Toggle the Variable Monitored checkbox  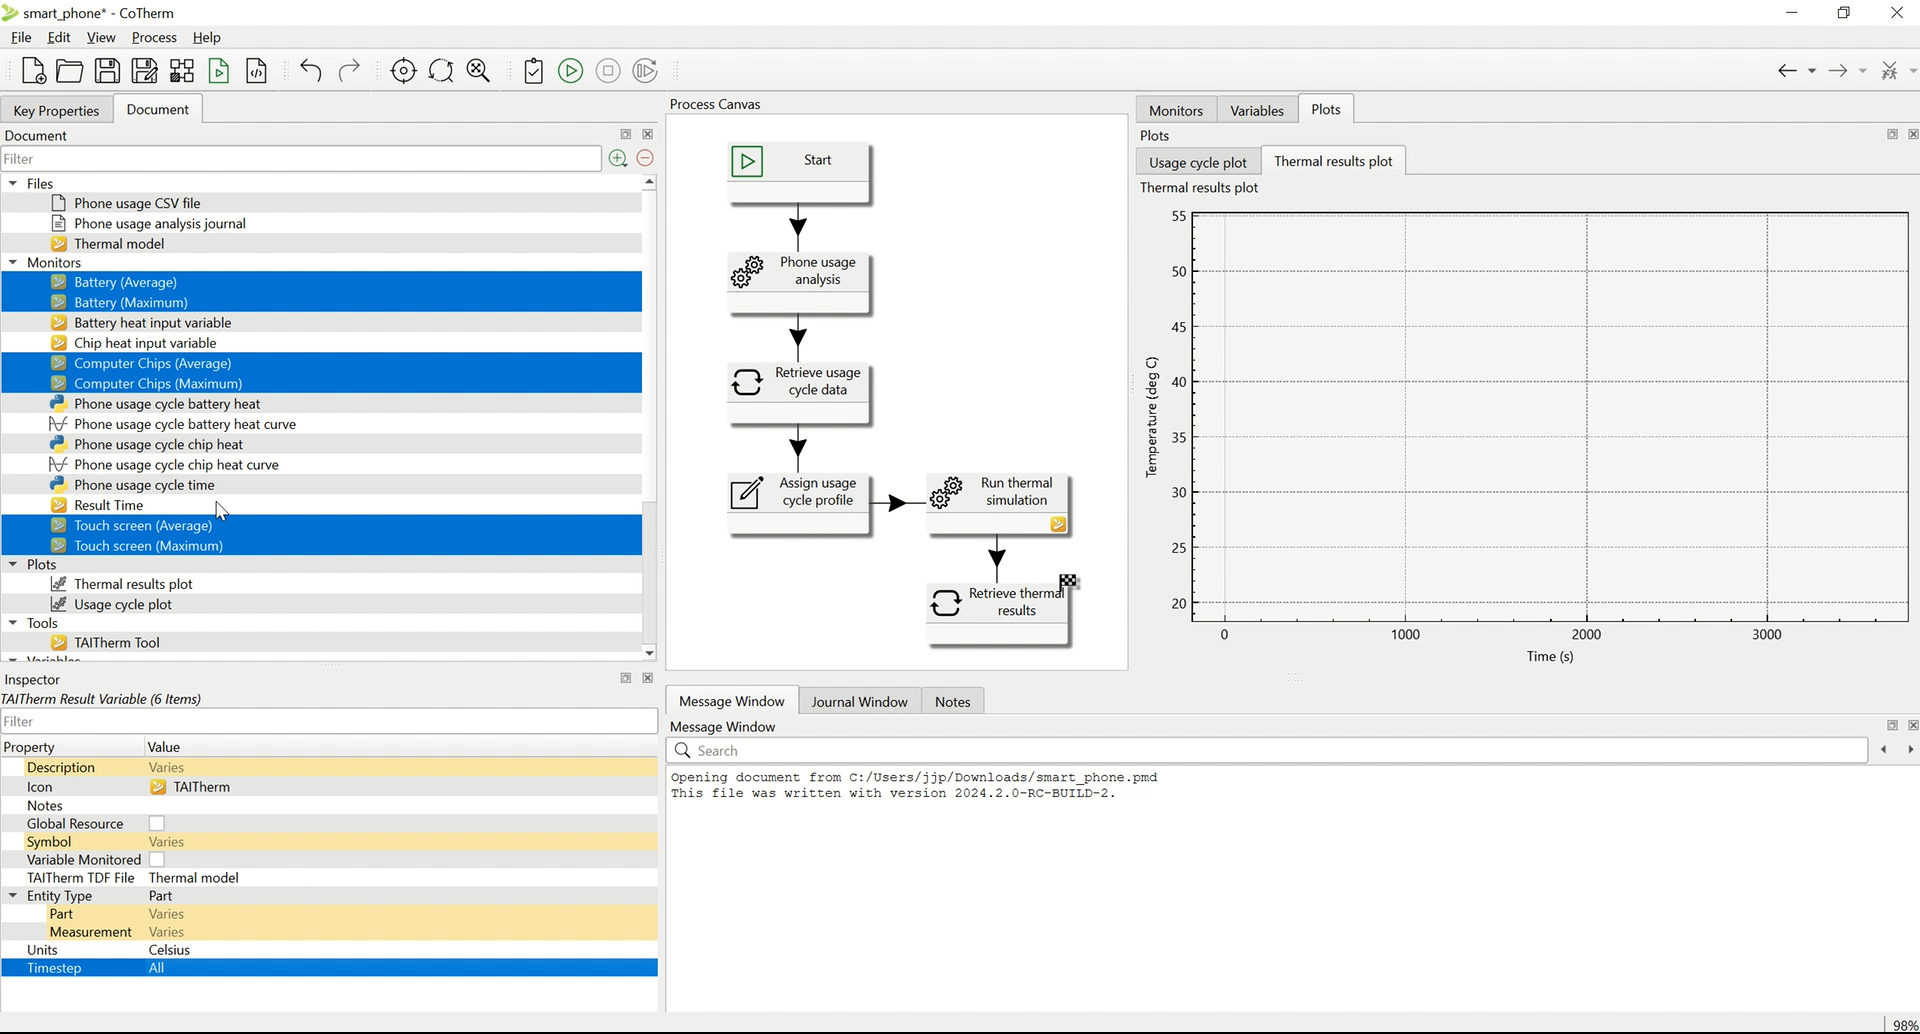pyautogui.click(x=157, y=860)
